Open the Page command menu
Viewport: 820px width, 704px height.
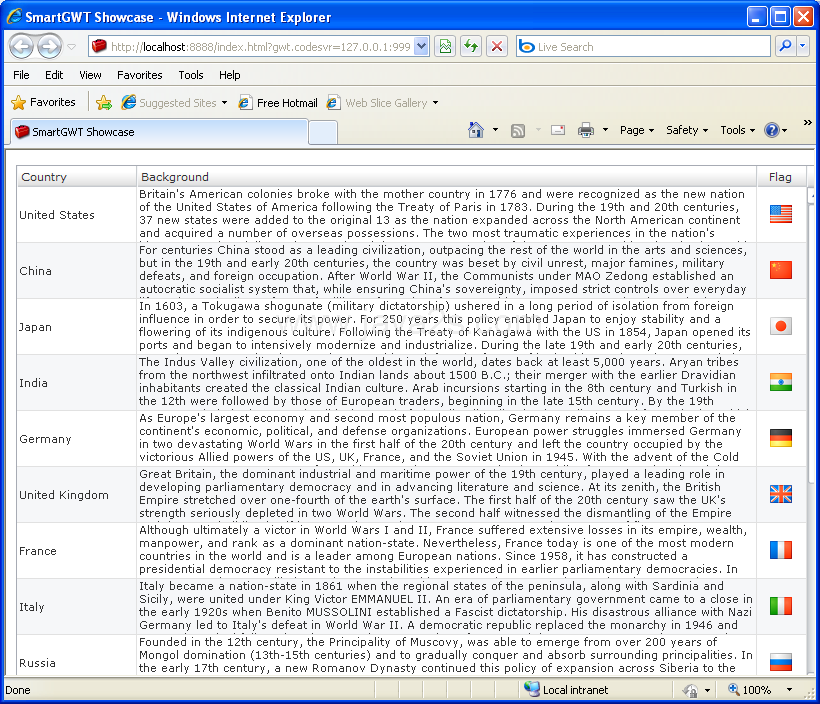(x=636, y=130)
